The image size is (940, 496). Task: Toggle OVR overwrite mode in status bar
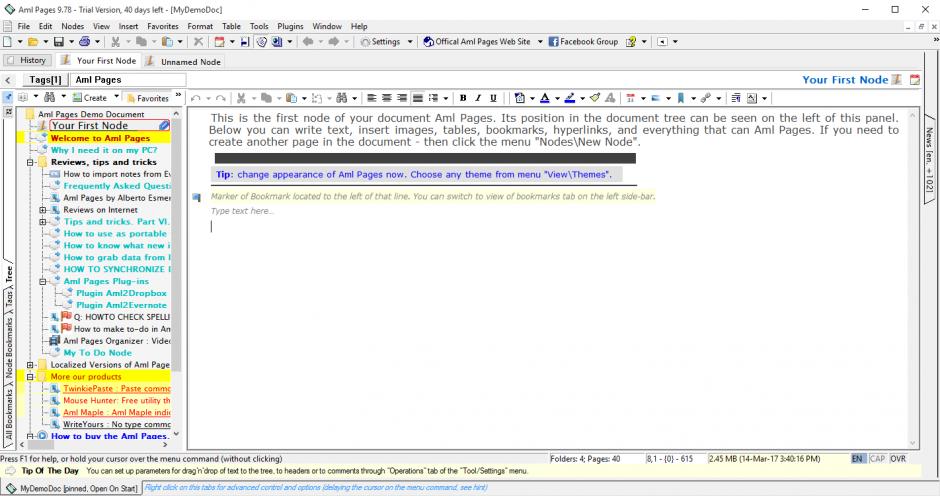pyautogui.click(x=897, y=459)
